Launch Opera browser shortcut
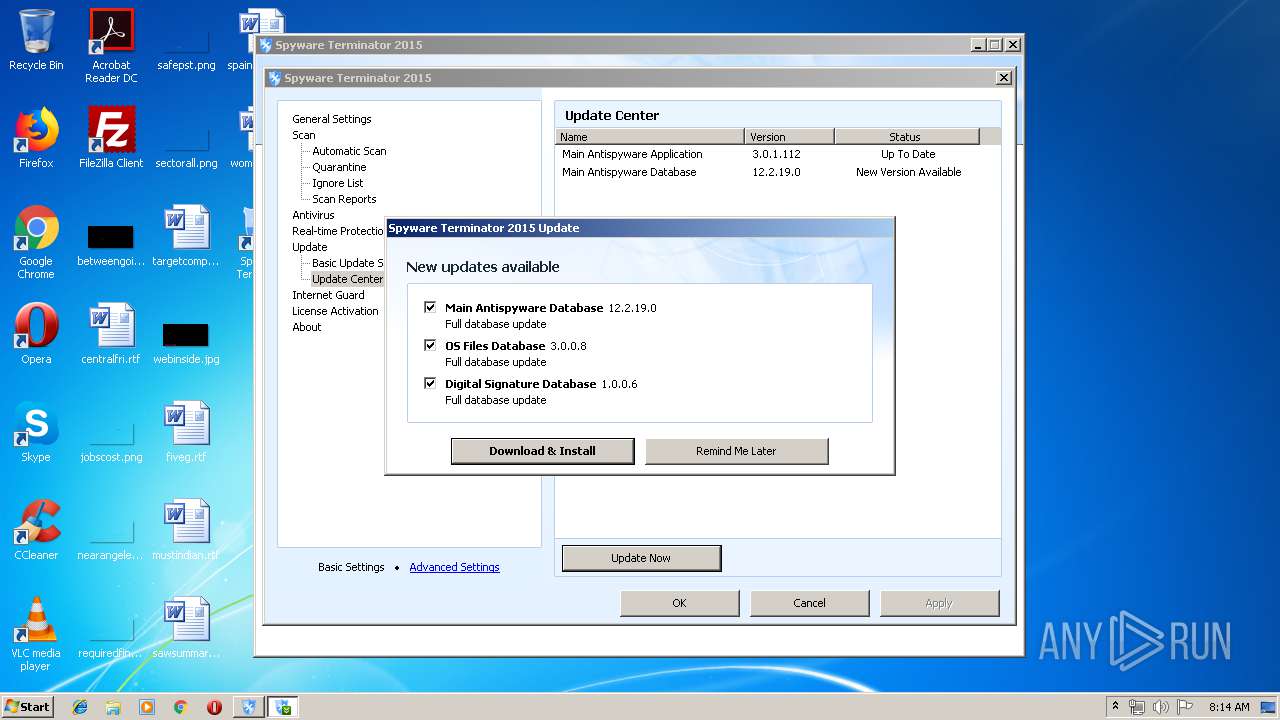Screen dimensions: 1280x720 pos(36,334)
